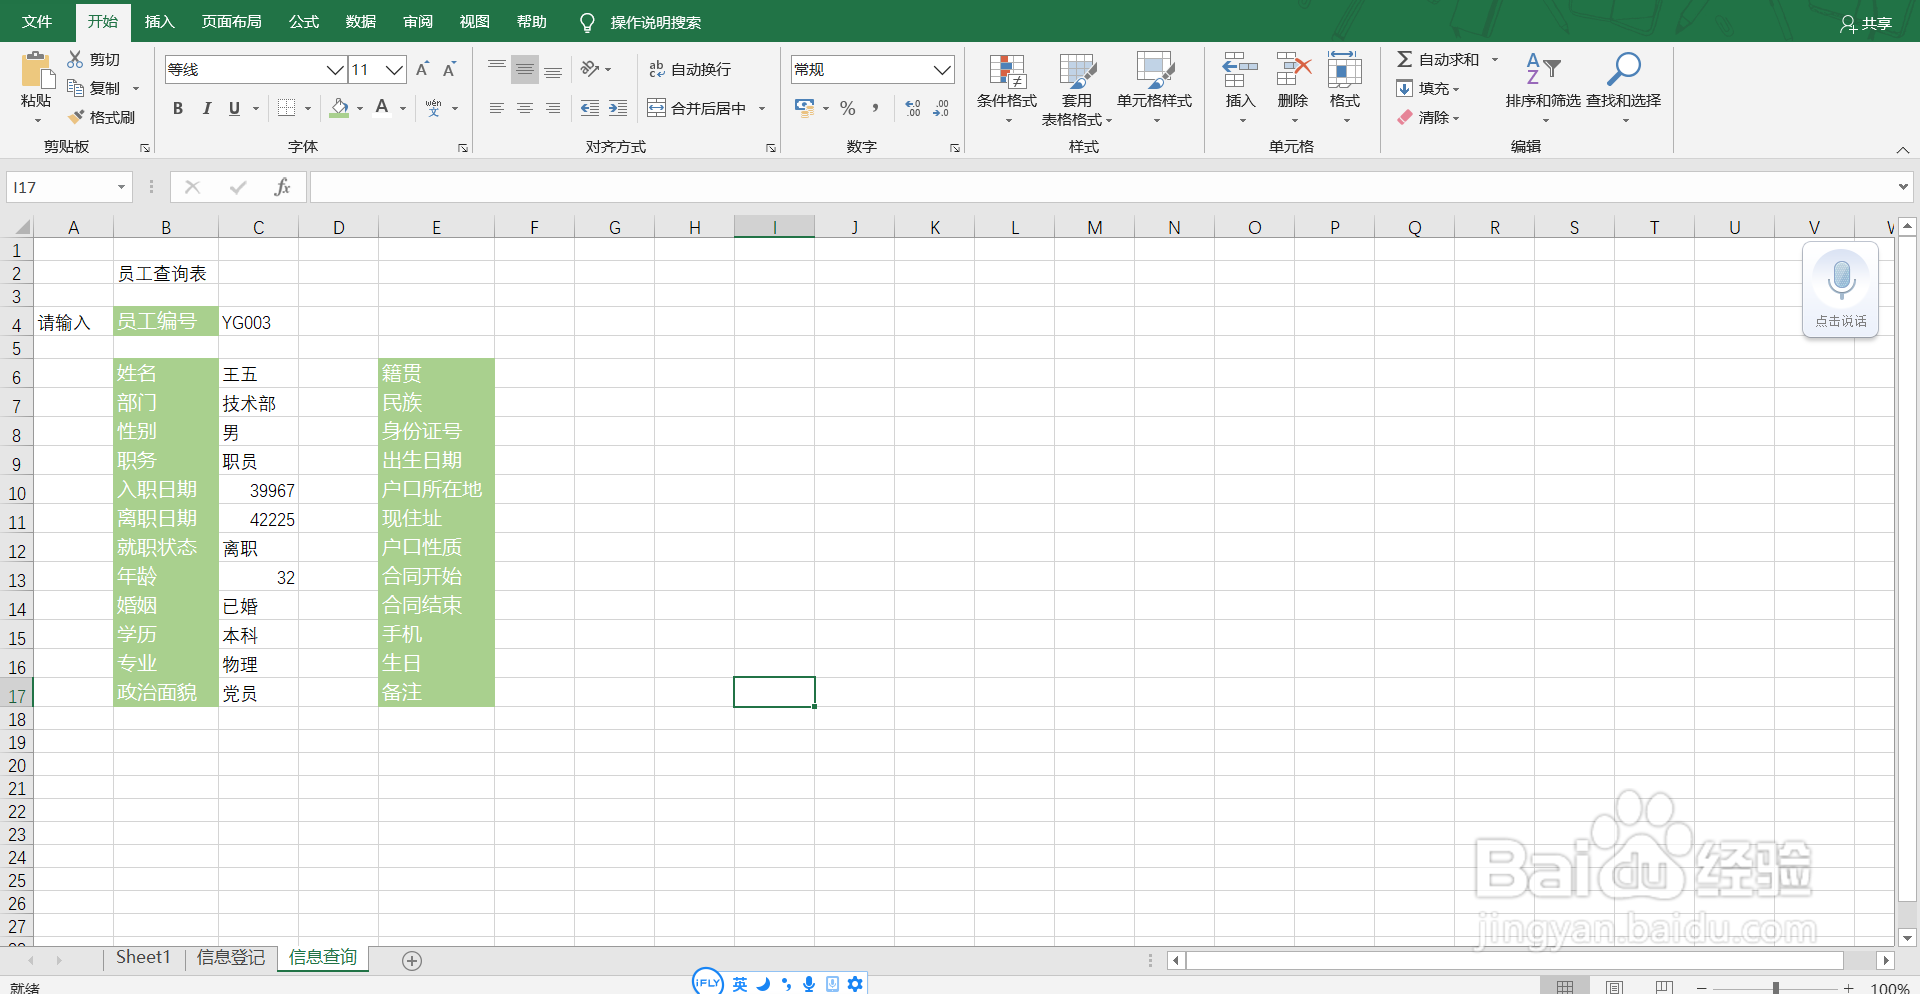Viewport: 1920px width, 994px height.
Task: Toggle top align
Action: click(496, 69)
